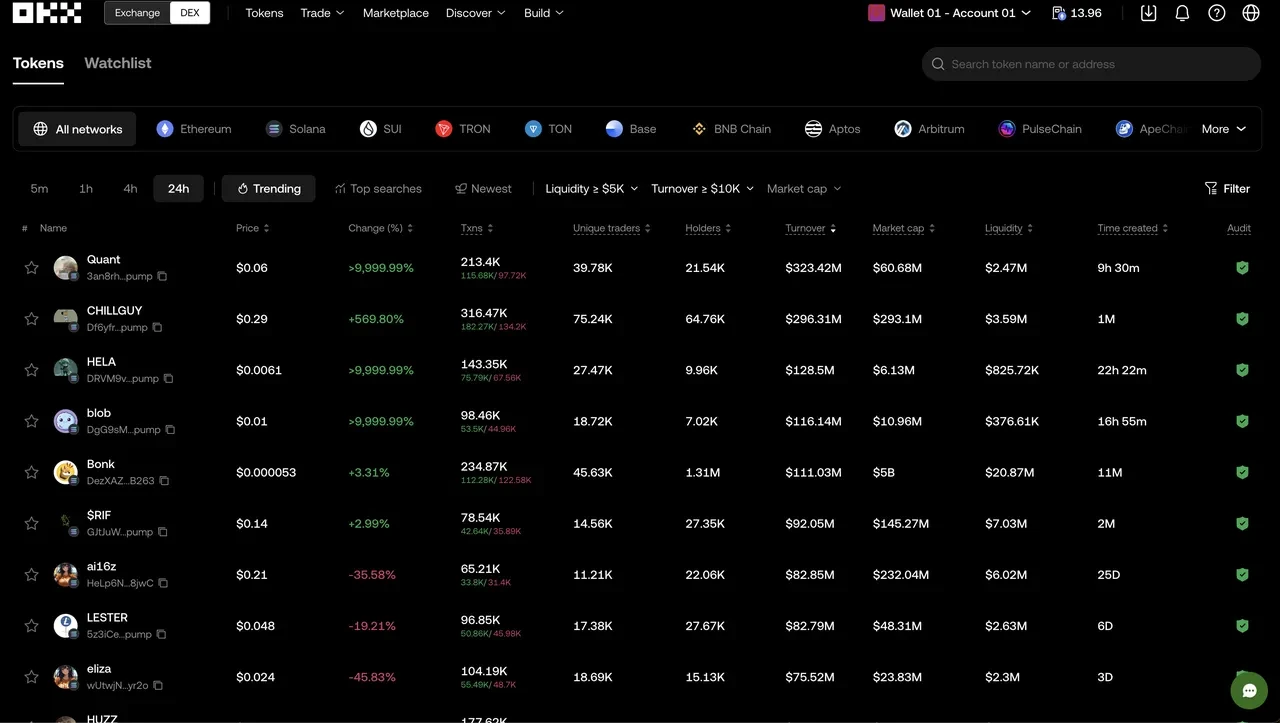1280x723 pixels.
Task: Open the help question mark icon
Action: (1216, 13)
